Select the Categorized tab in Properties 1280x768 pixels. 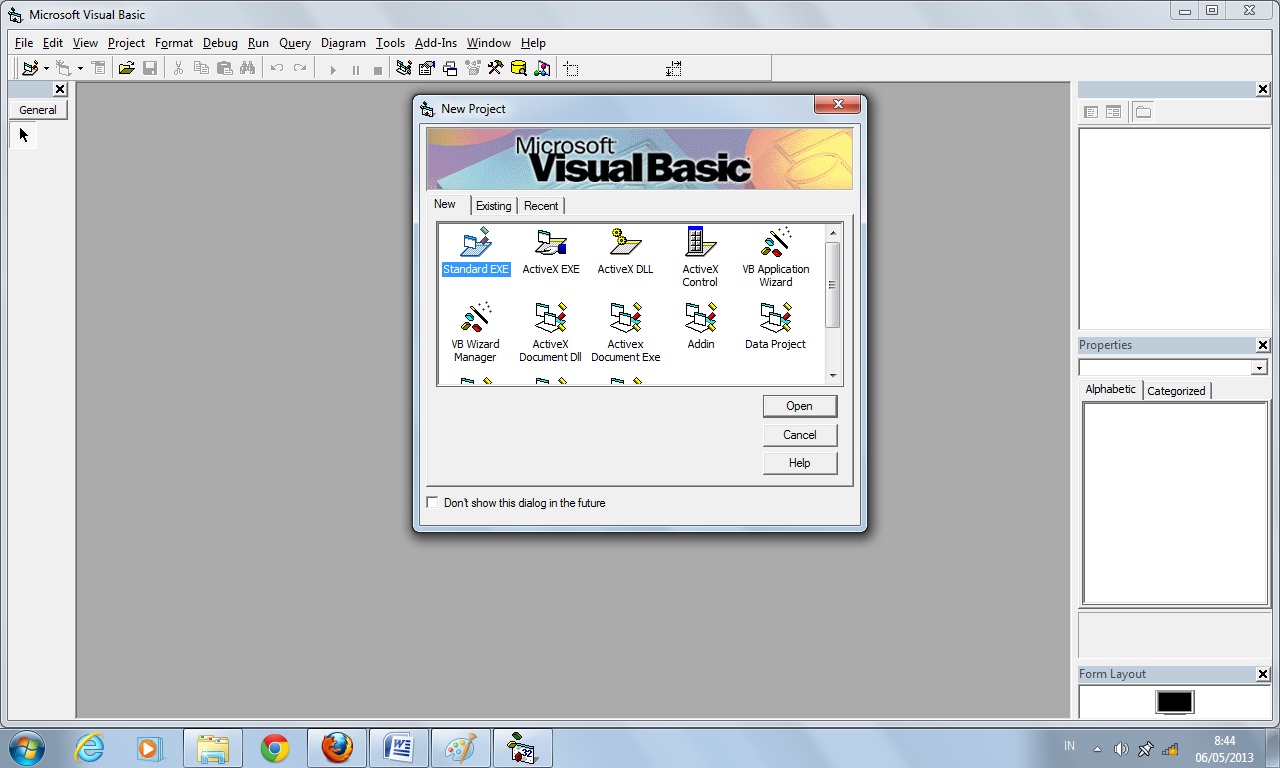(1176, 391)
